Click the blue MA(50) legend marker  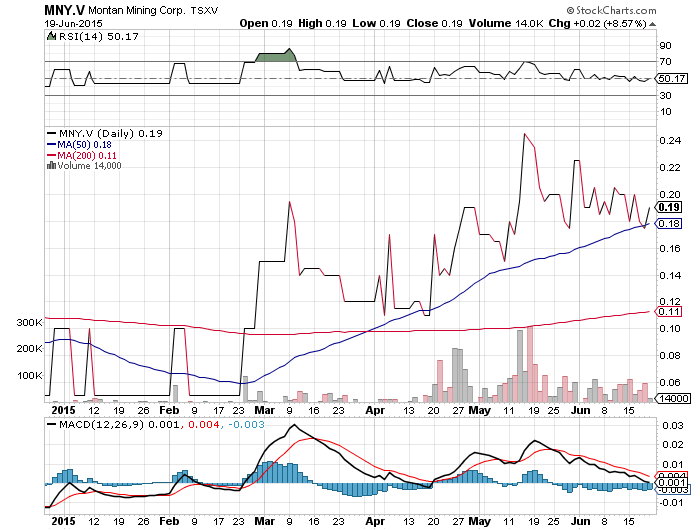pos(52,144)
